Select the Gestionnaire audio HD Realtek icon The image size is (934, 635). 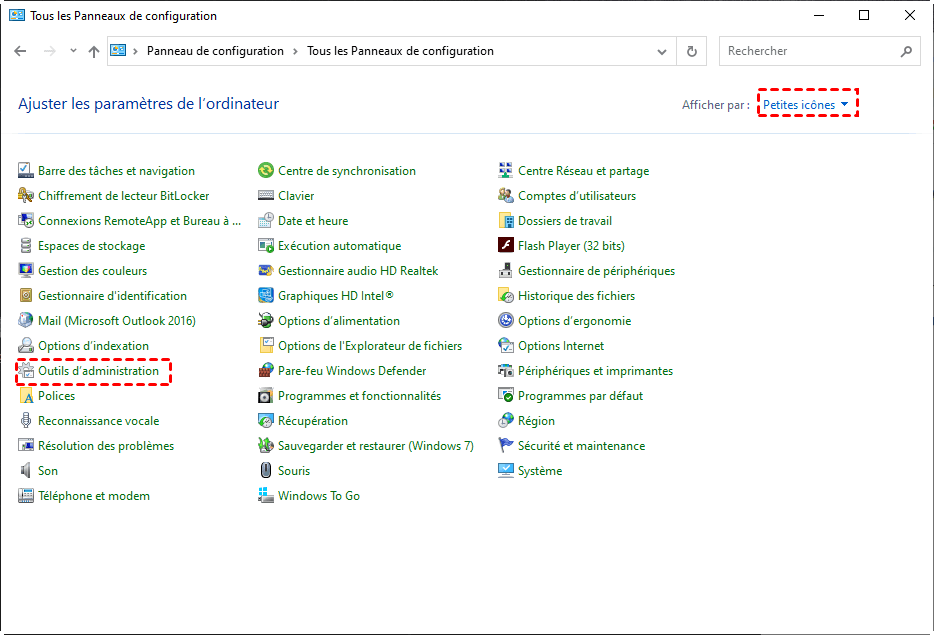click(x=266, y=271)
